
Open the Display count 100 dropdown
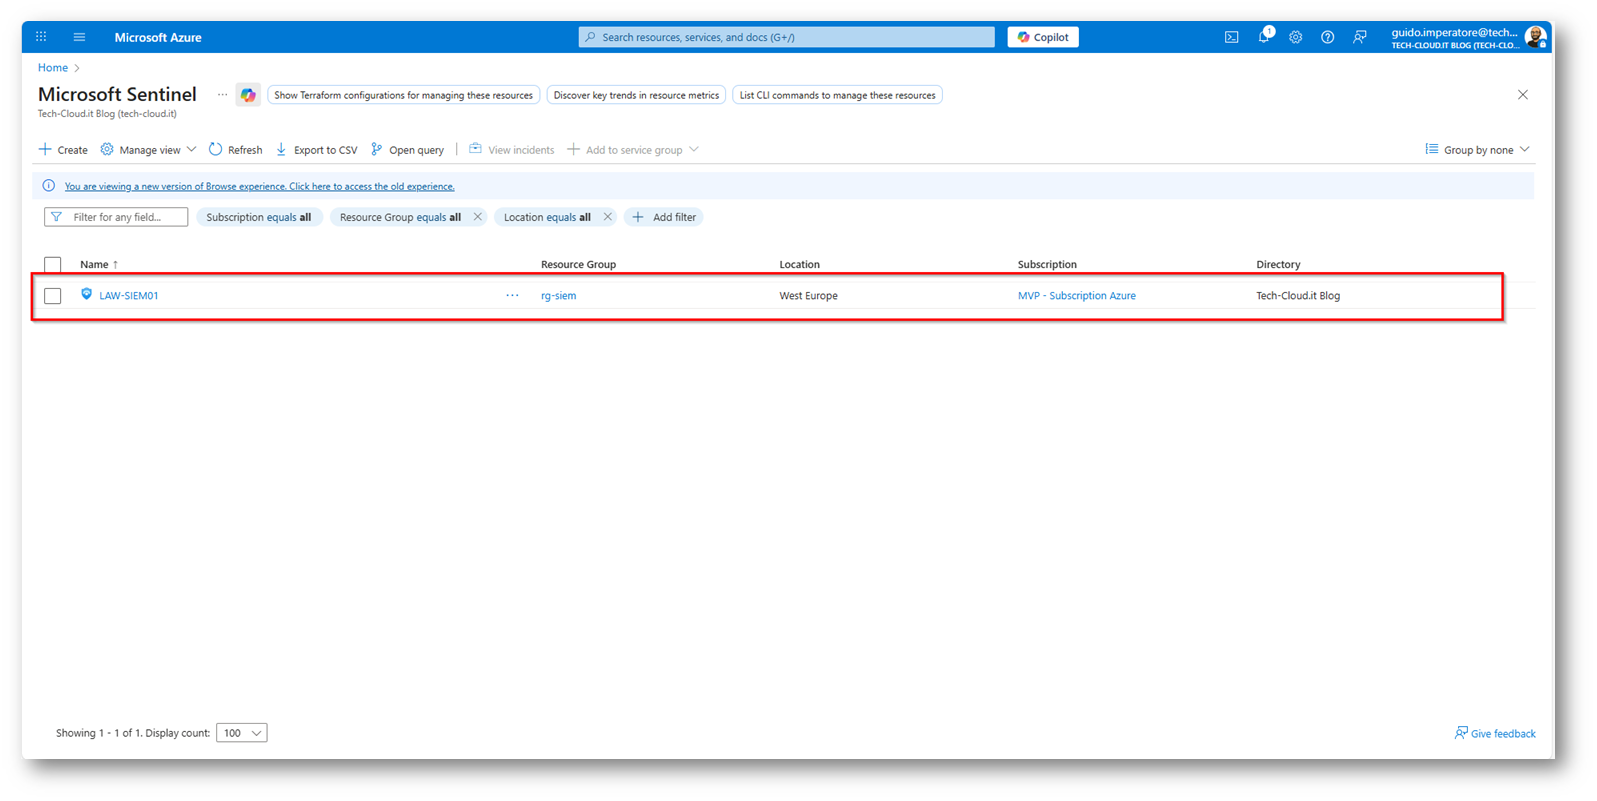242,733
